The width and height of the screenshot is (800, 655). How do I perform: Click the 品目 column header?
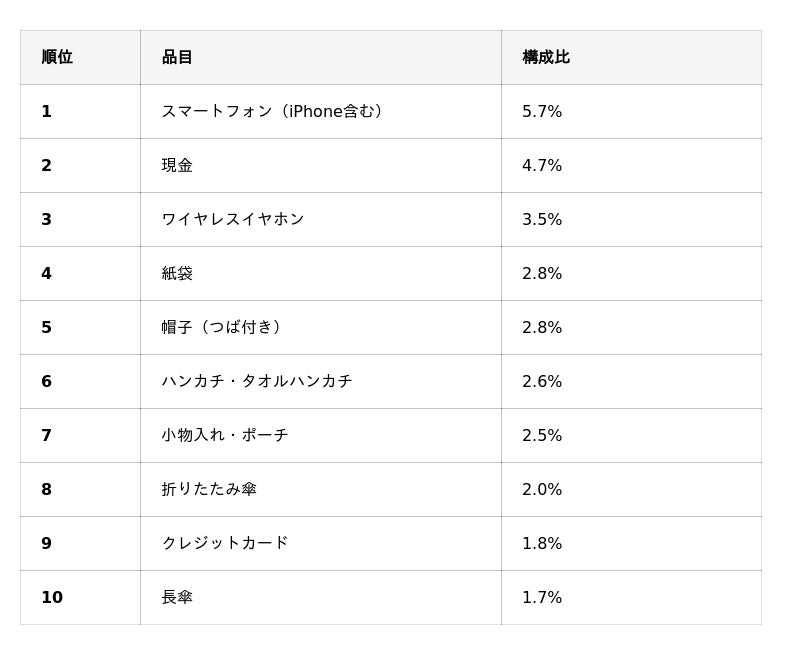[x=321, y=57]
